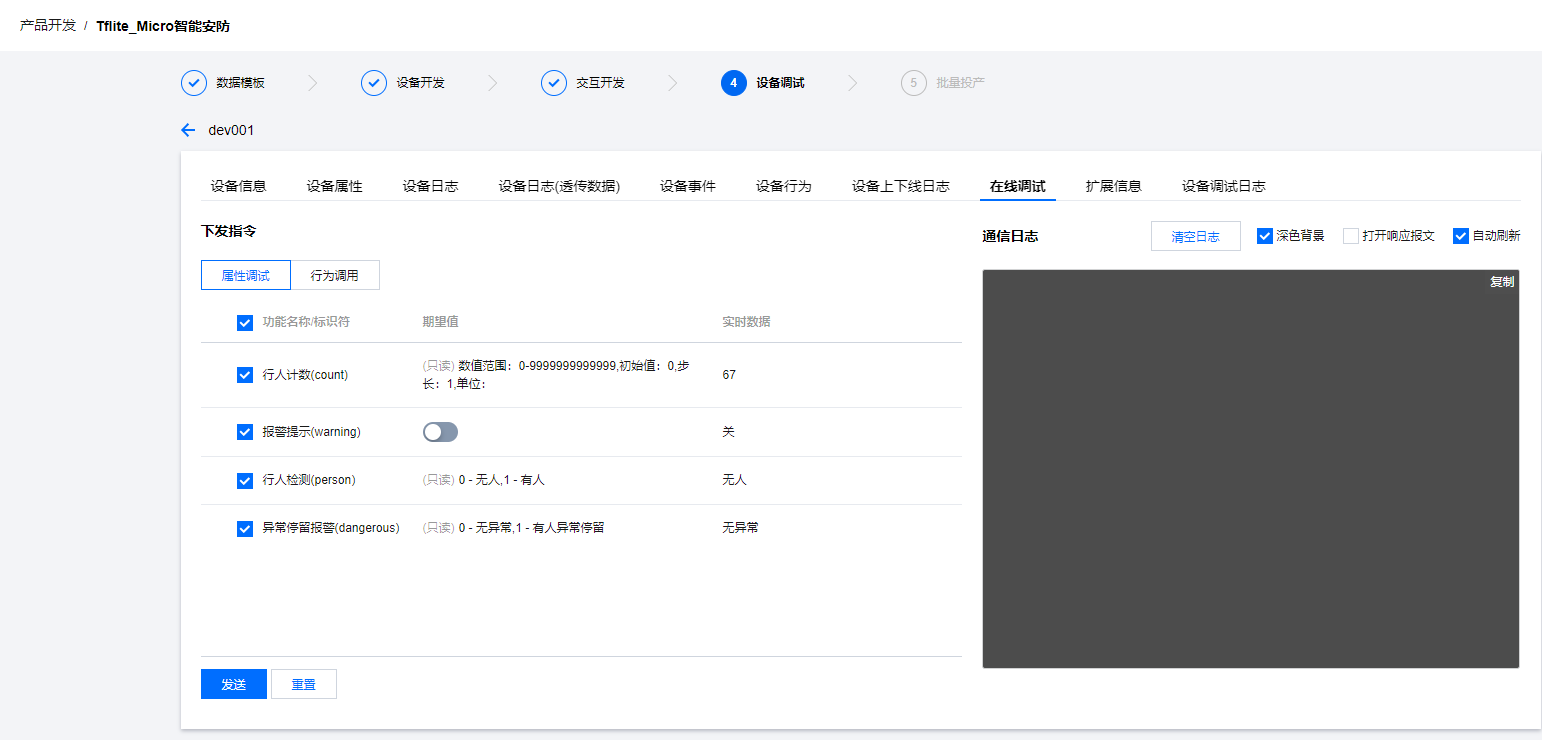Viewport: 1542px width, 740px height.
Task: Click the real-time value 无人
Action: pos(734,480)
